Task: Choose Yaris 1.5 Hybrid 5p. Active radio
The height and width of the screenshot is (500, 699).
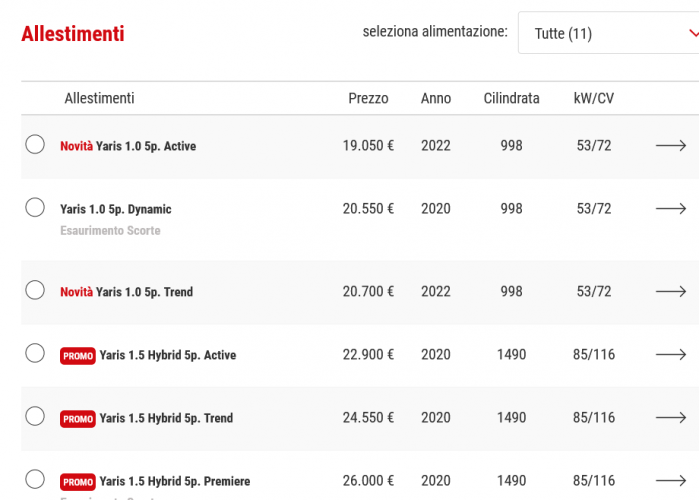Action: point(35,354)
